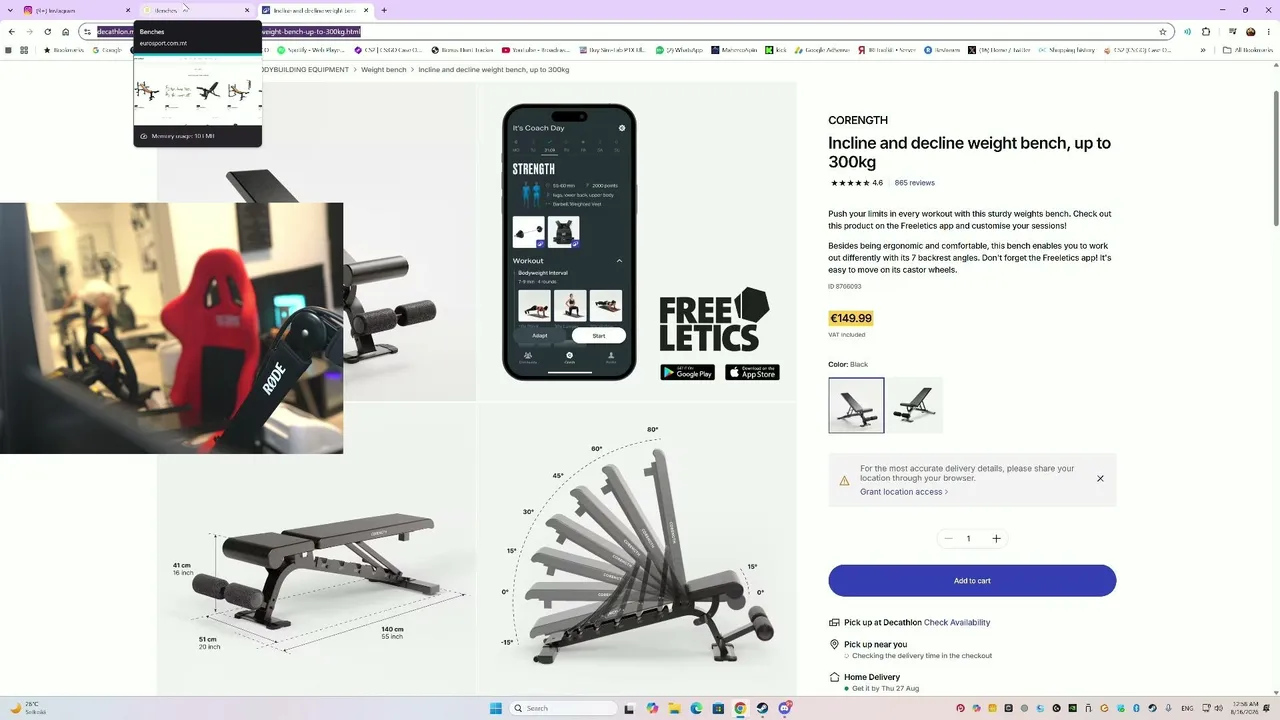
Task: Open the taskbar weather widget
Action: click(x=30, y=708)
